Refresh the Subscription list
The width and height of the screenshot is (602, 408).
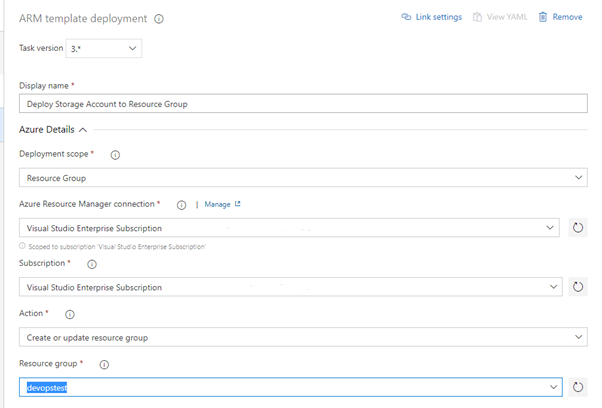577,287
